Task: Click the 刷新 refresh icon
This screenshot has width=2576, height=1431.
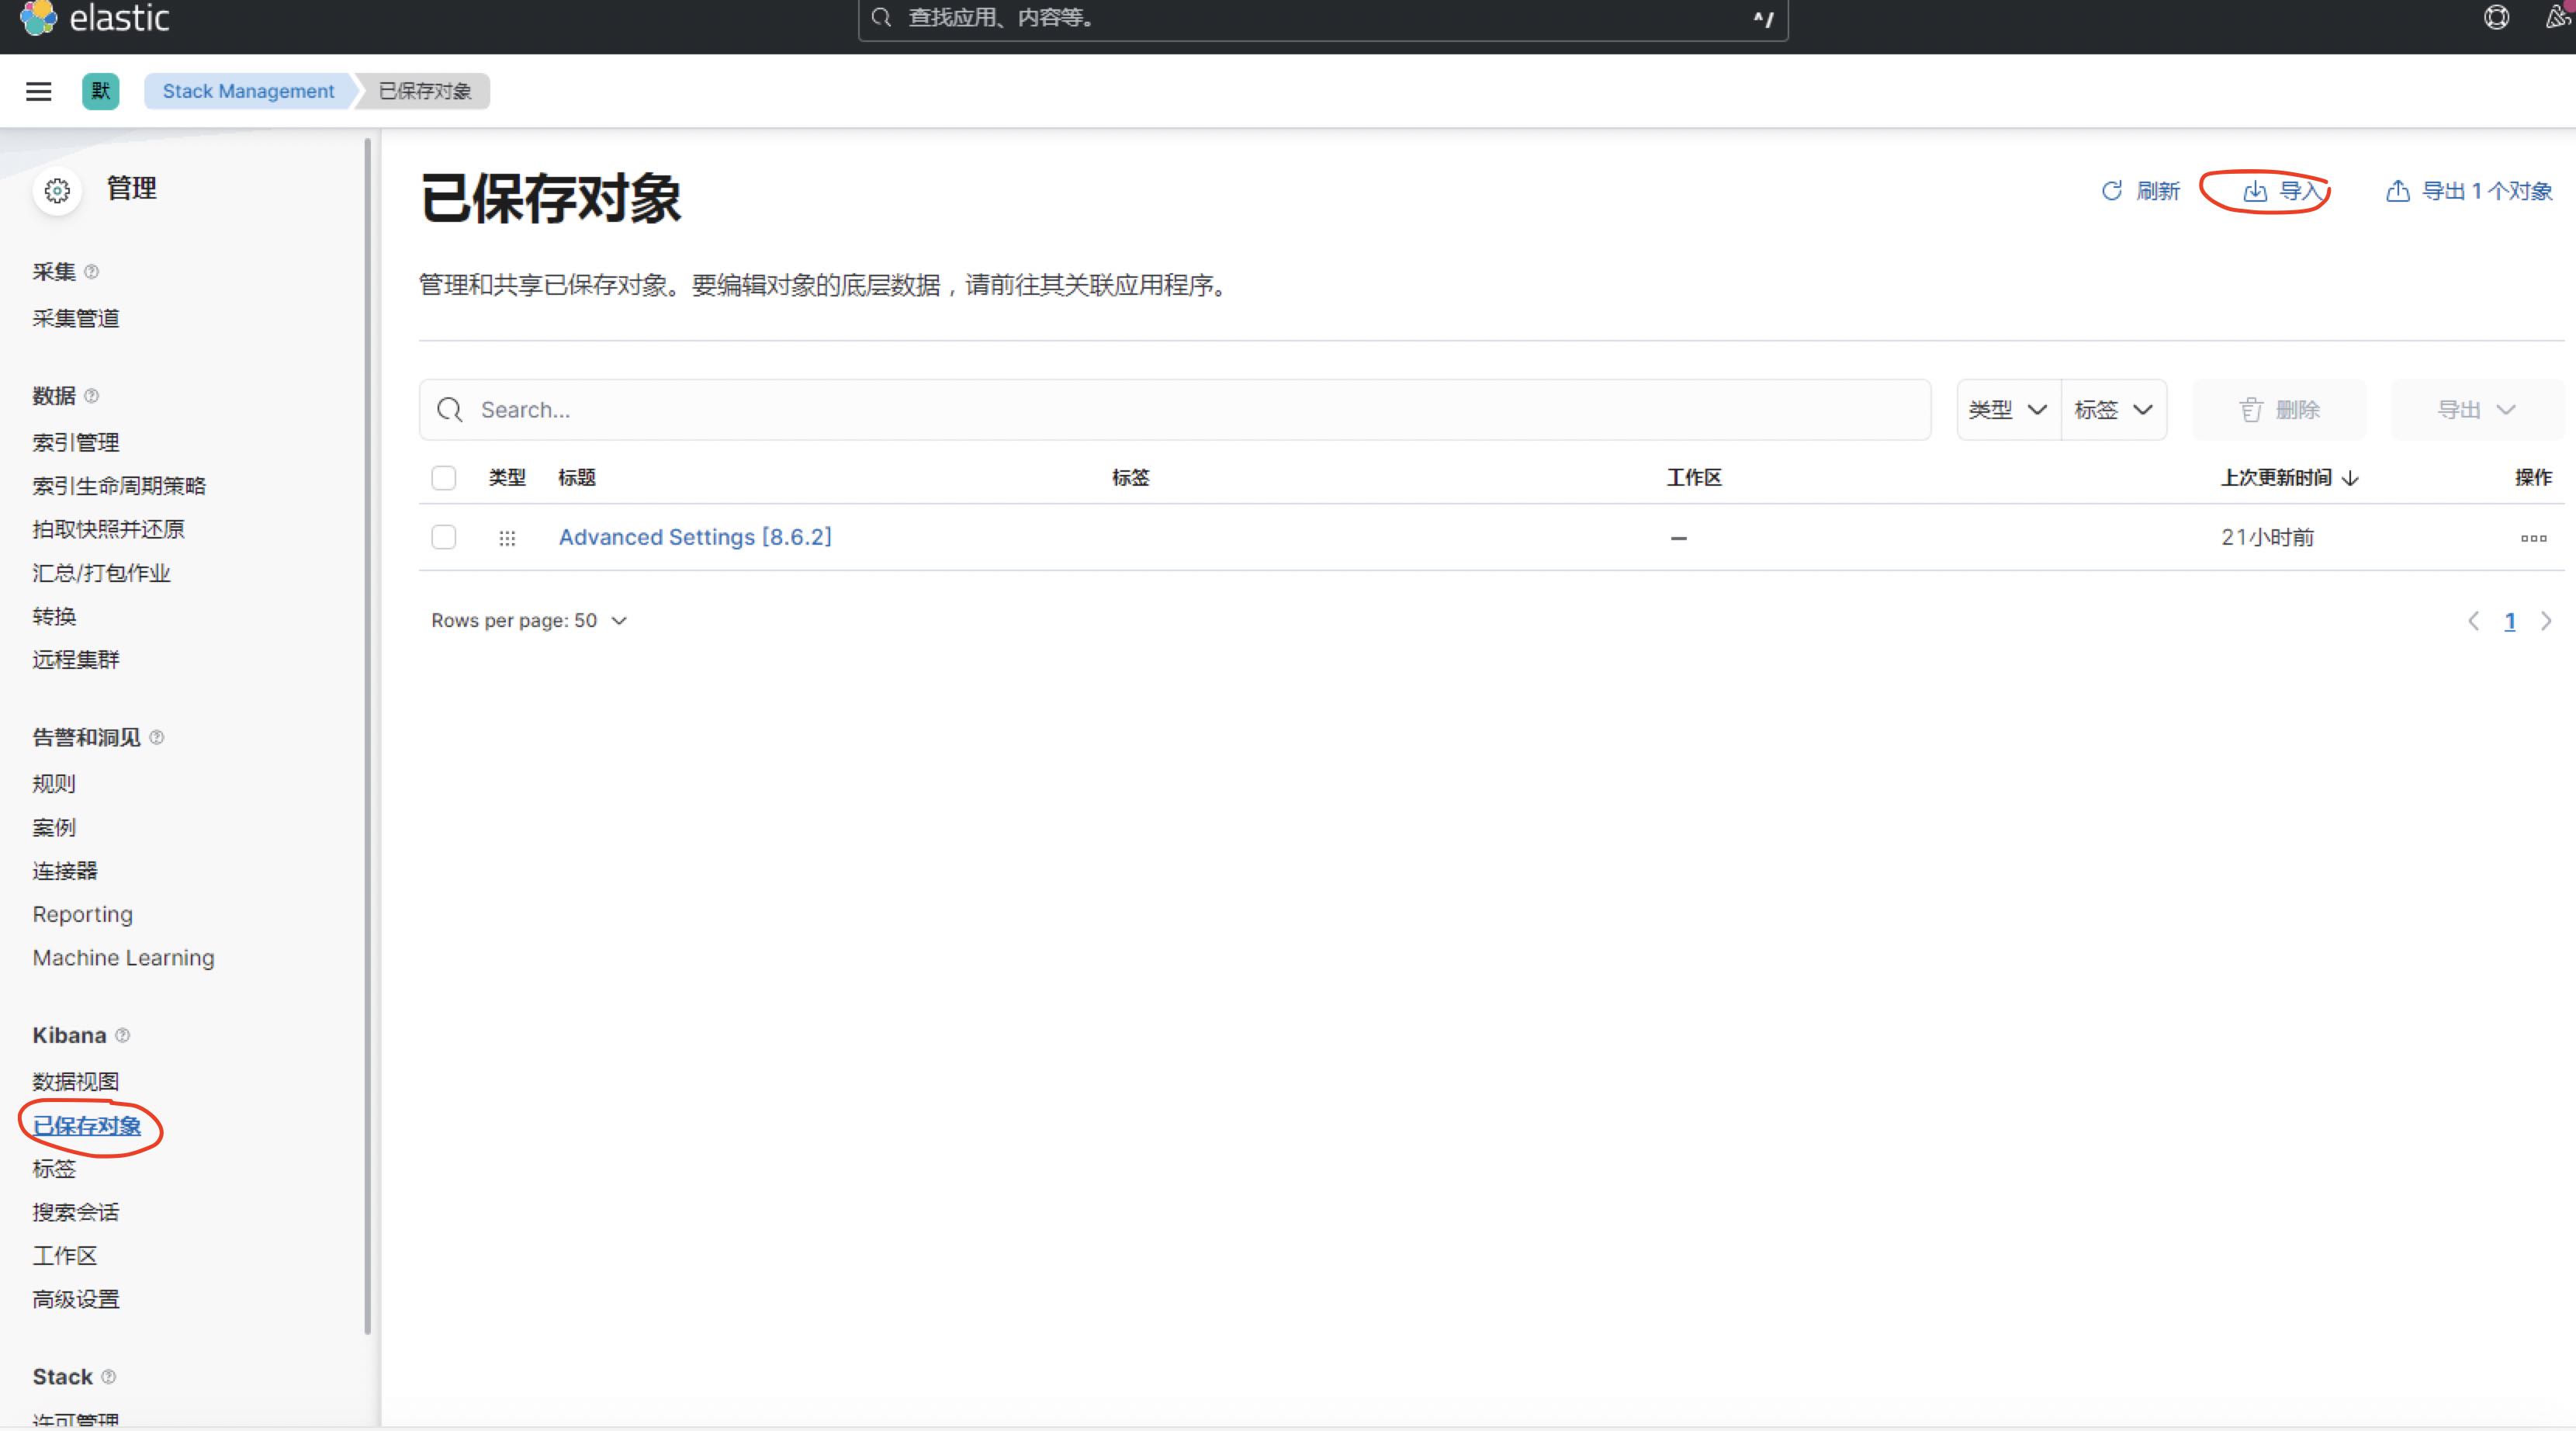Action: click(2112, 192)
